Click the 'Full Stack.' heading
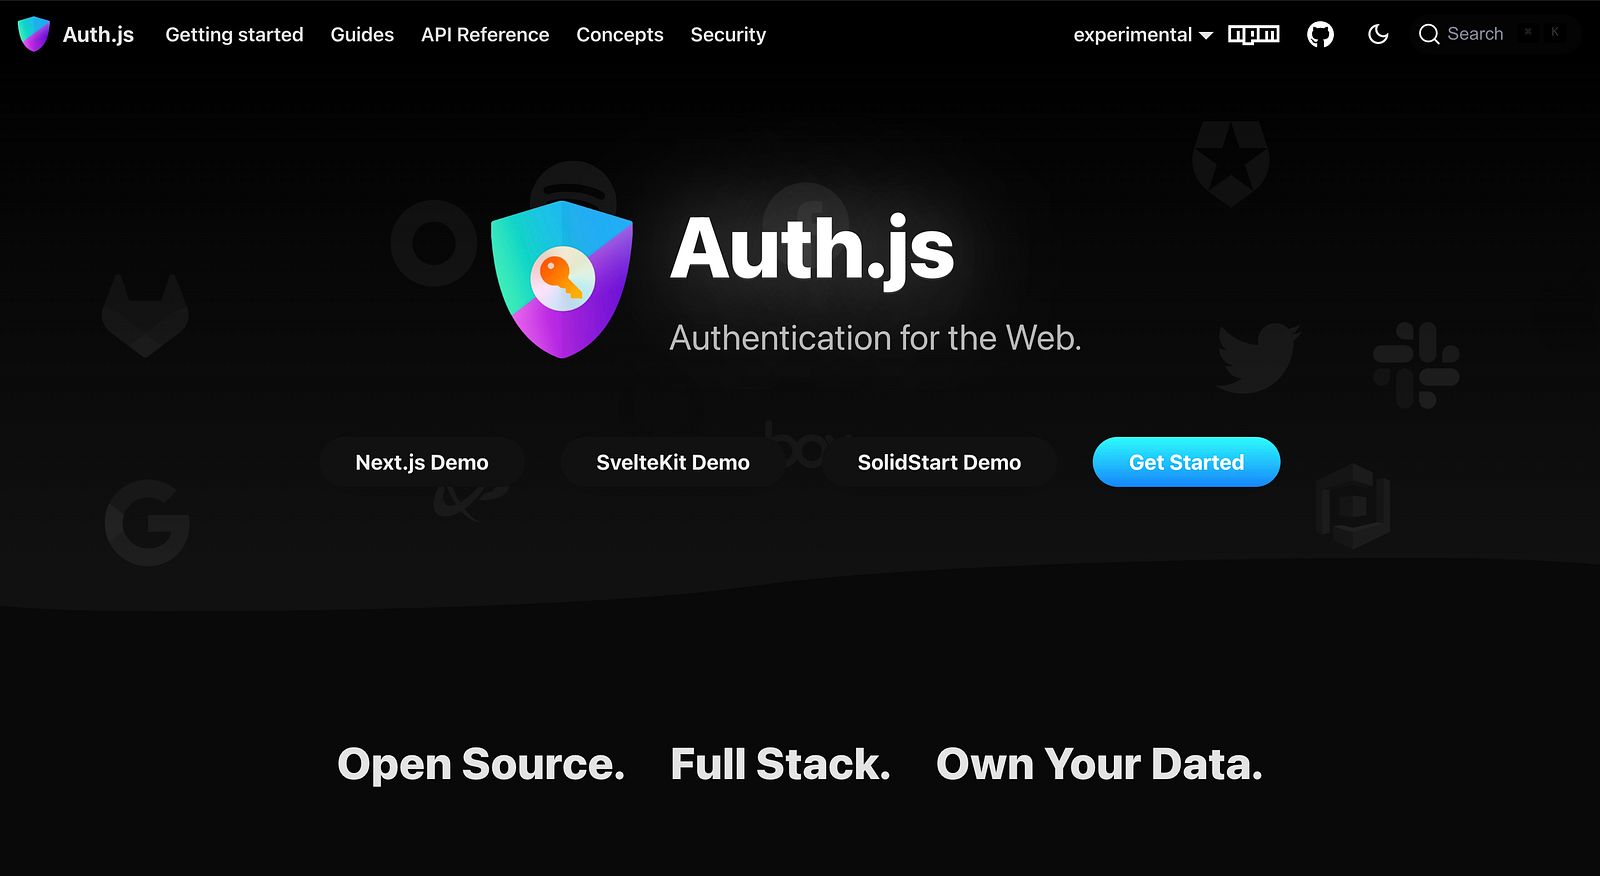 click(780, 765)
